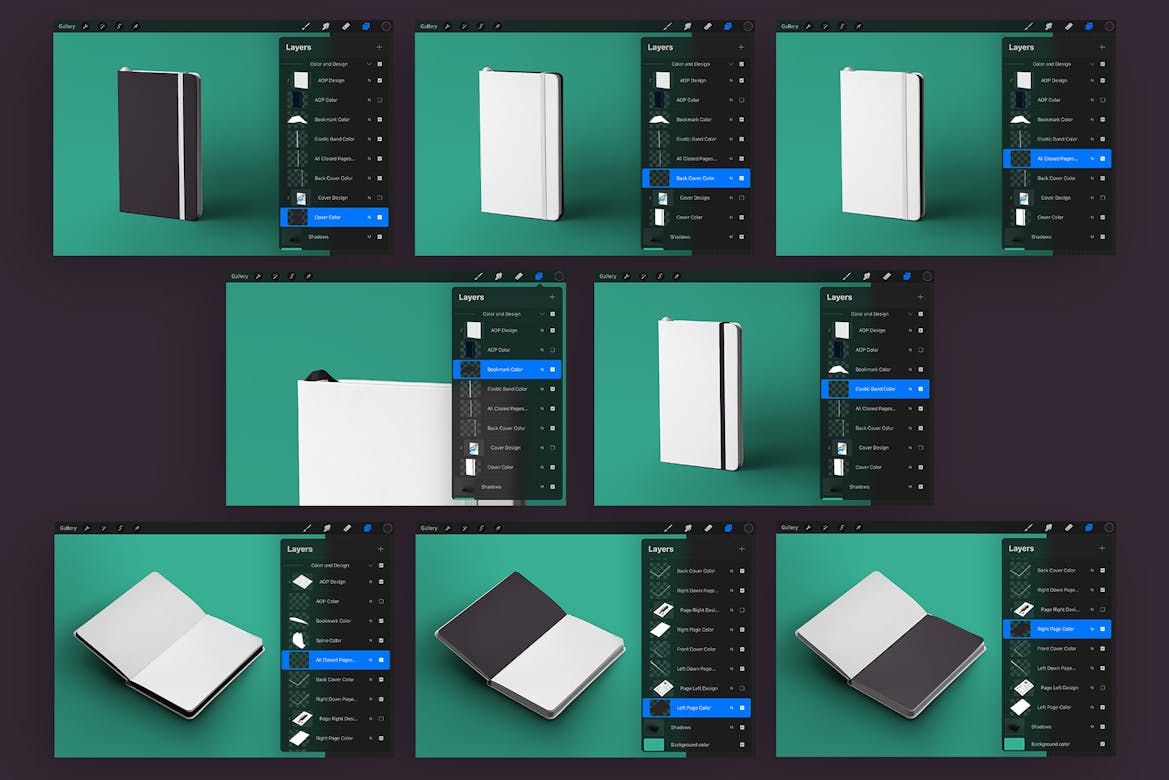Open the Layers panel icon
Screen dimensions: 1169x780
pos(368,26)
